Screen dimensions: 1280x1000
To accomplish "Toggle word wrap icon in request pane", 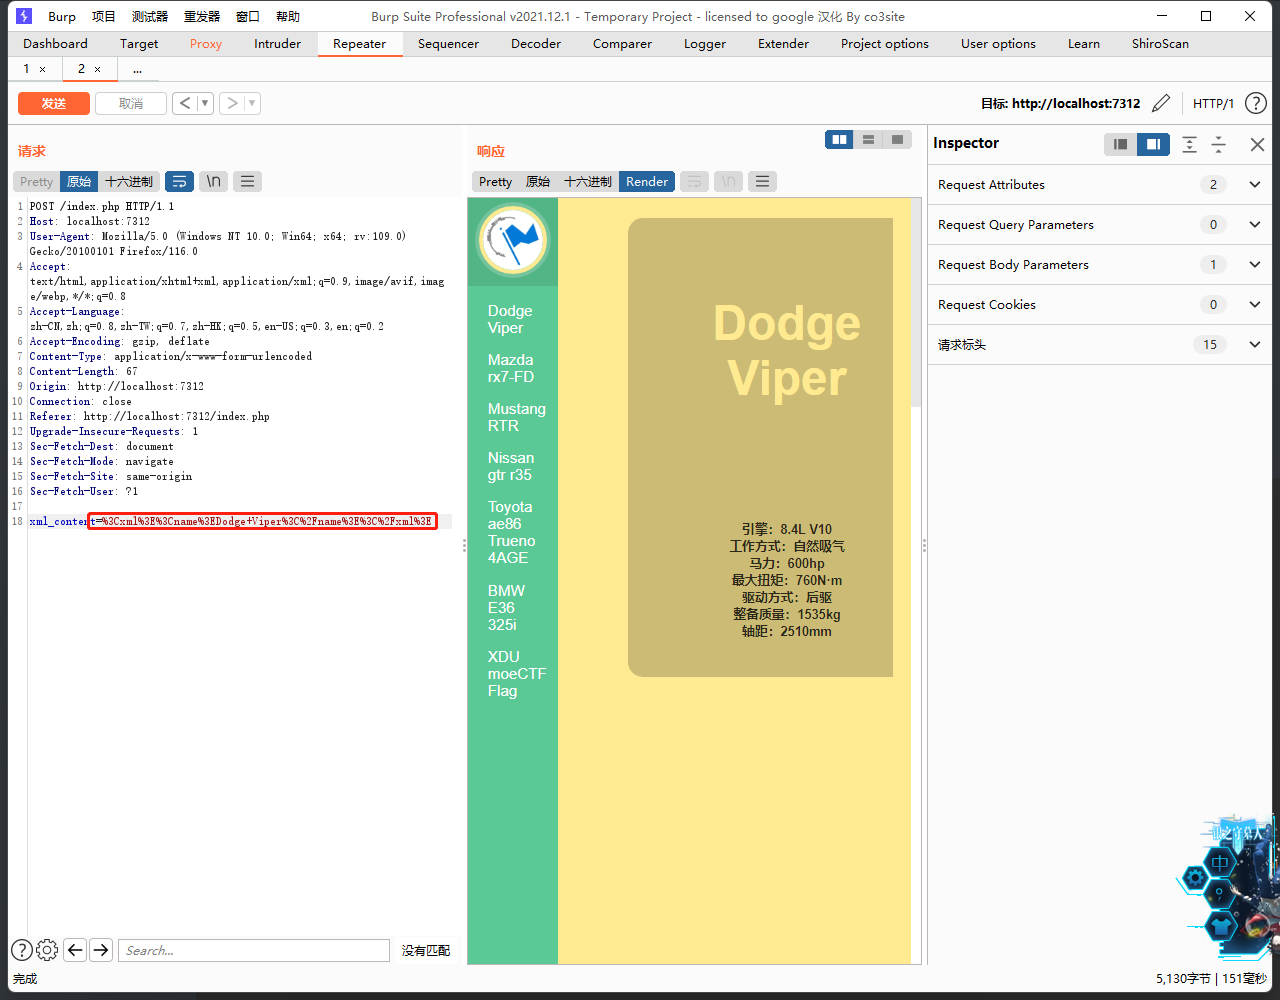I will pos(180,181).
